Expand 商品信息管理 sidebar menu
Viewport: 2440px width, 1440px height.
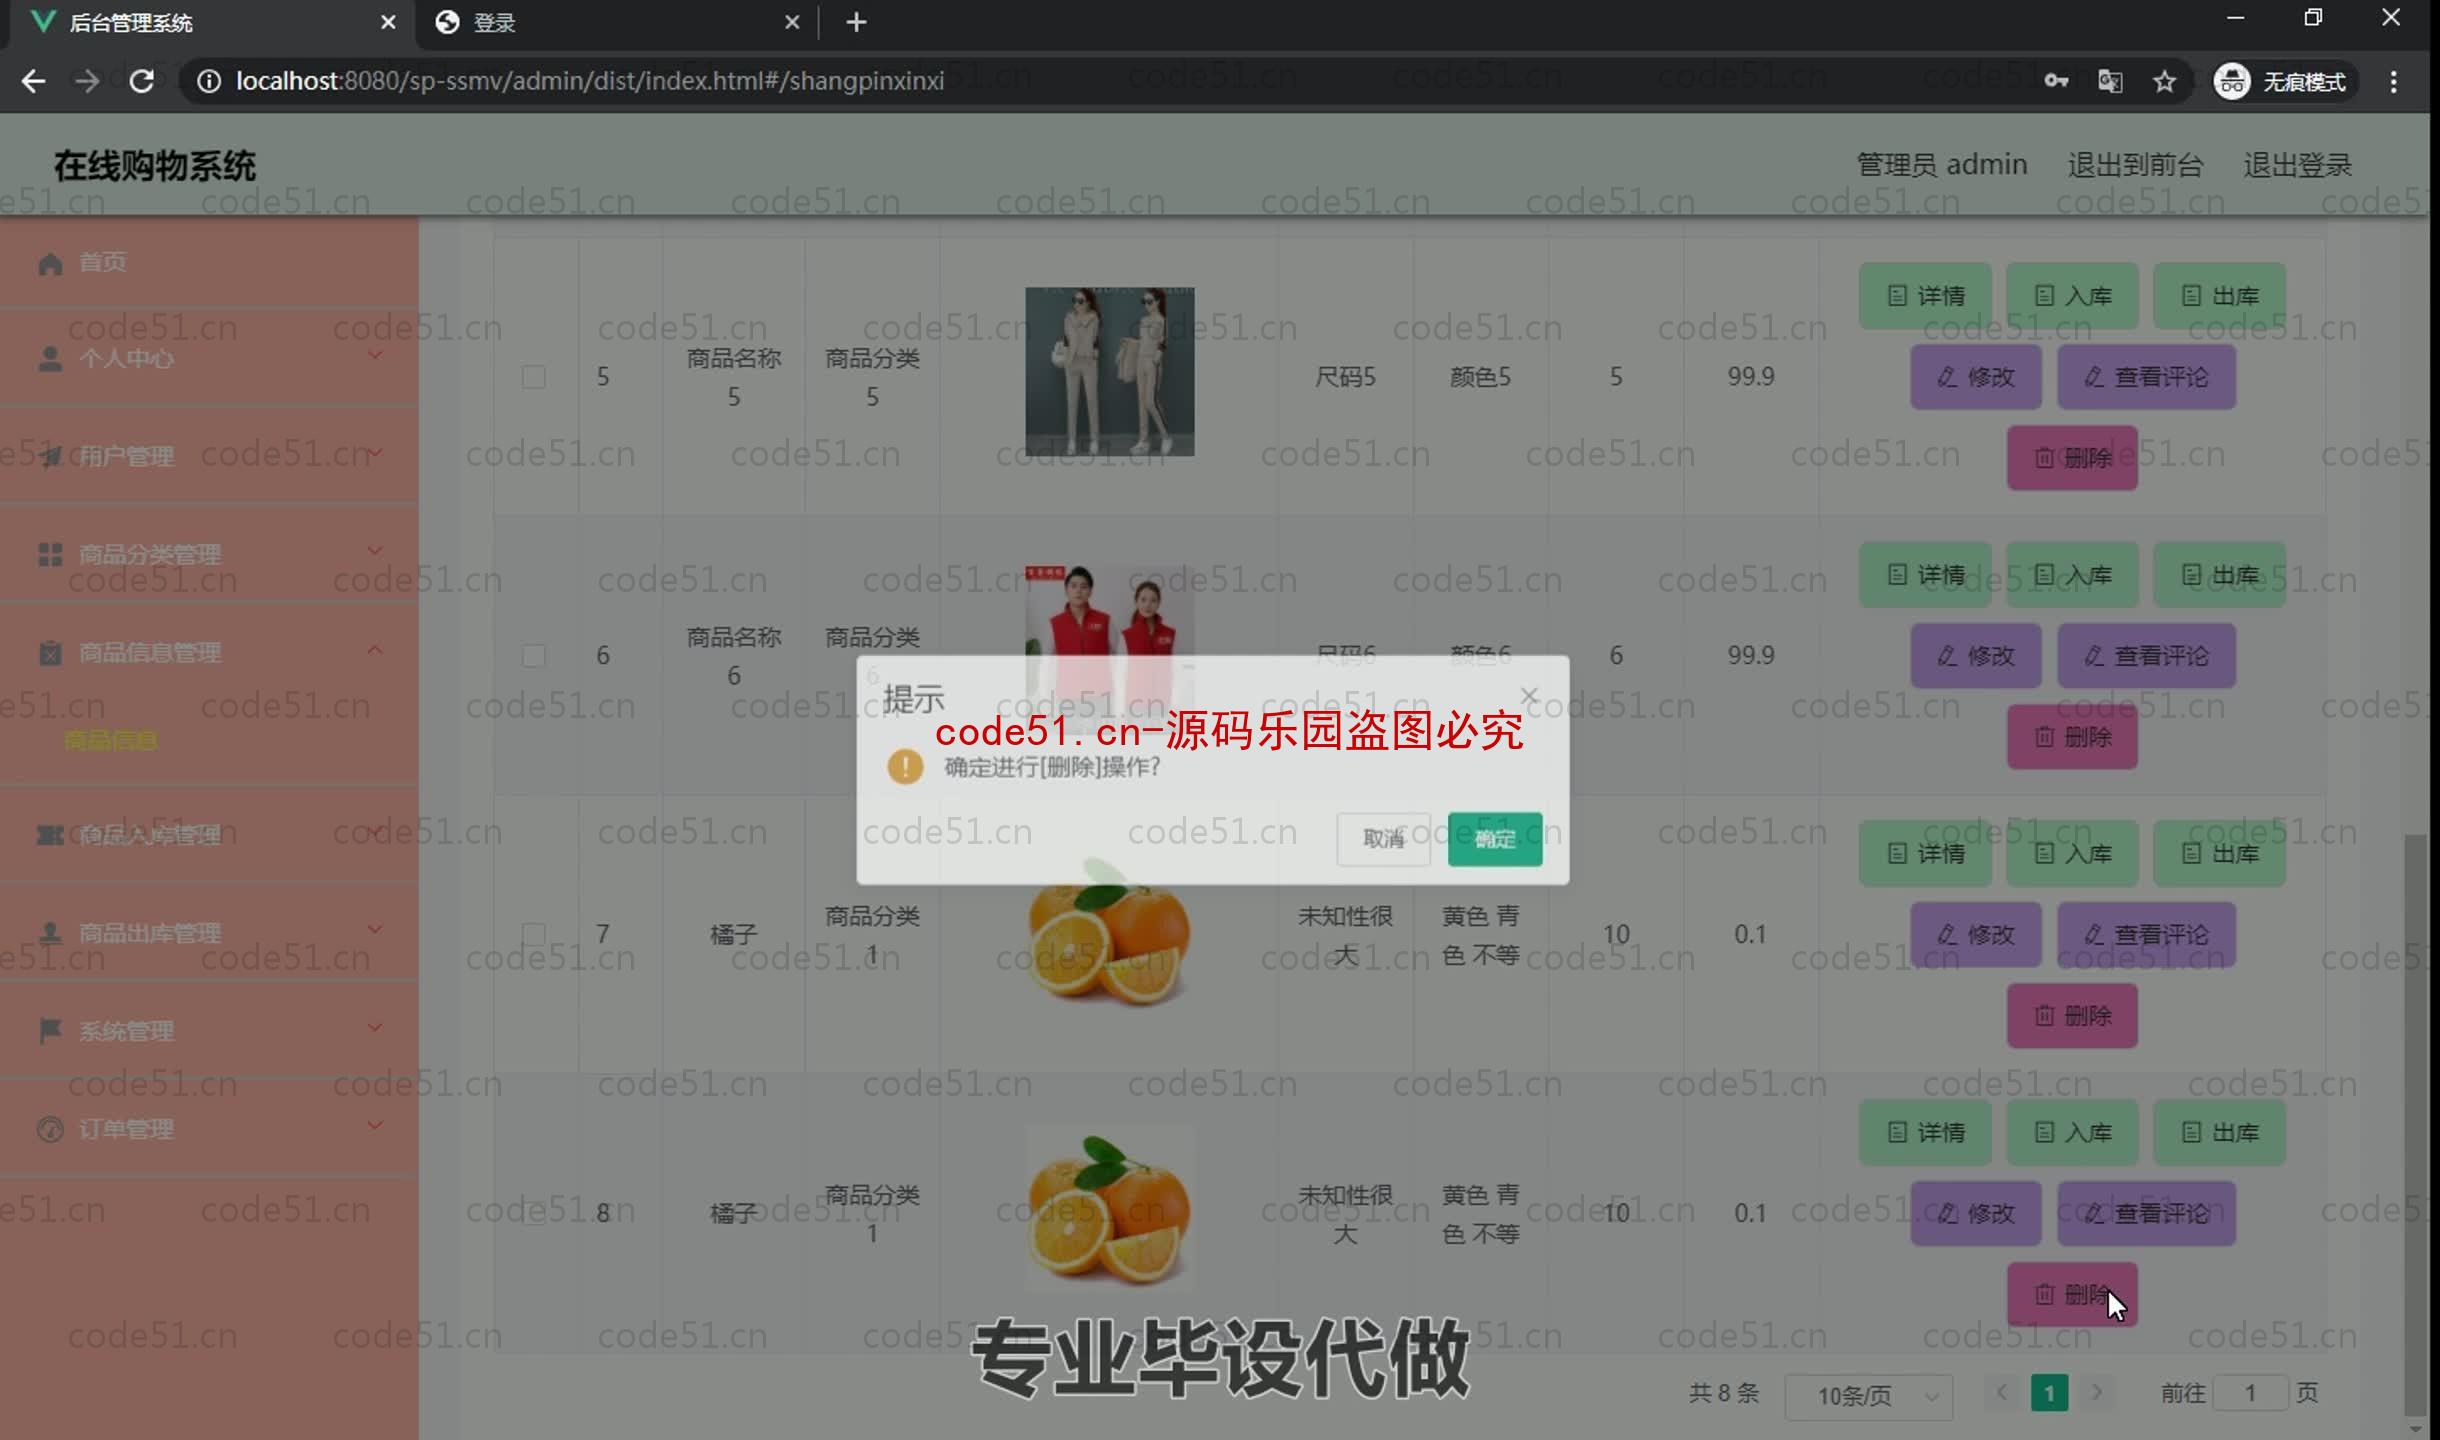click(206, 651)
